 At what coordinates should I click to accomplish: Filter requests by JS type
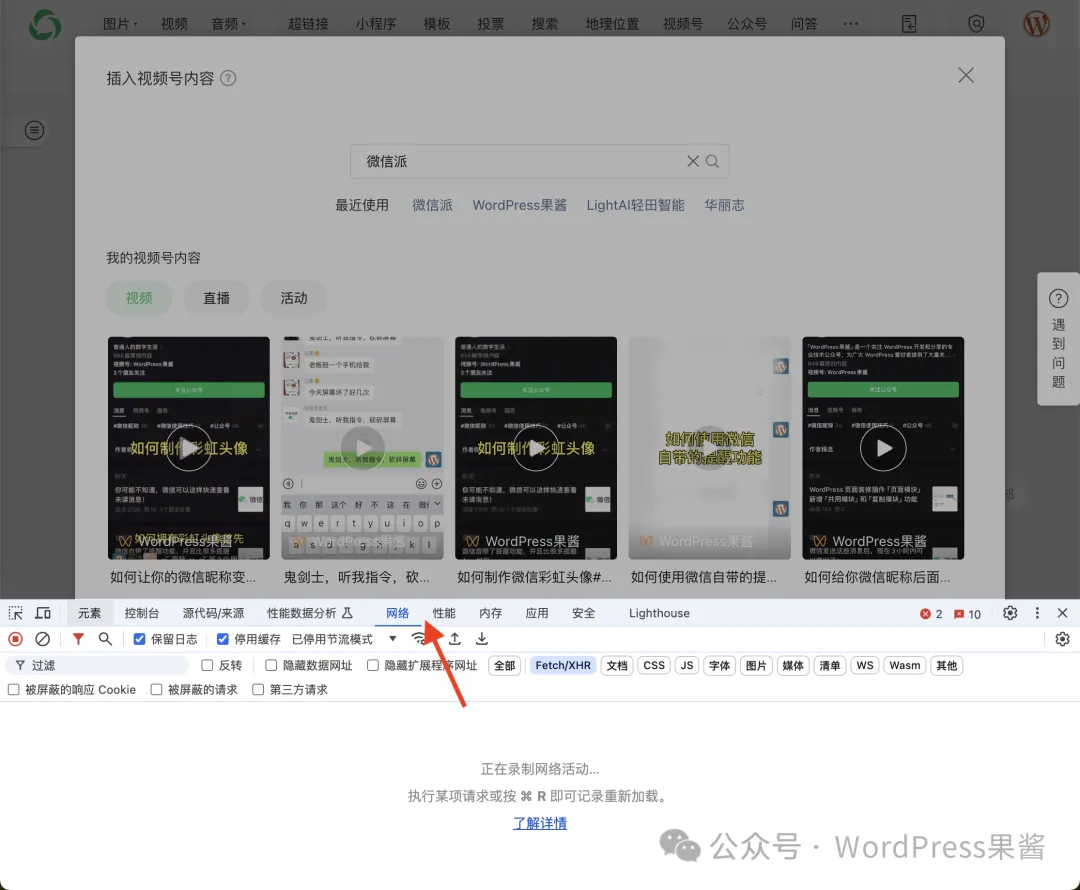click(687, 665)
